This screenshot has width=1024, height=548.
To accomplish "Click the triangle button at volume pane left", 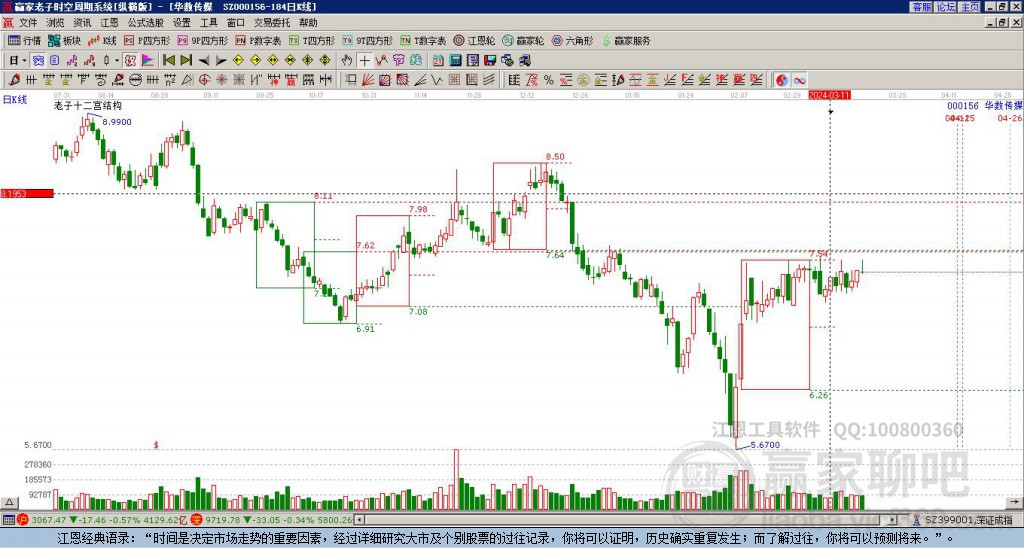I will [x=9, y=502].
